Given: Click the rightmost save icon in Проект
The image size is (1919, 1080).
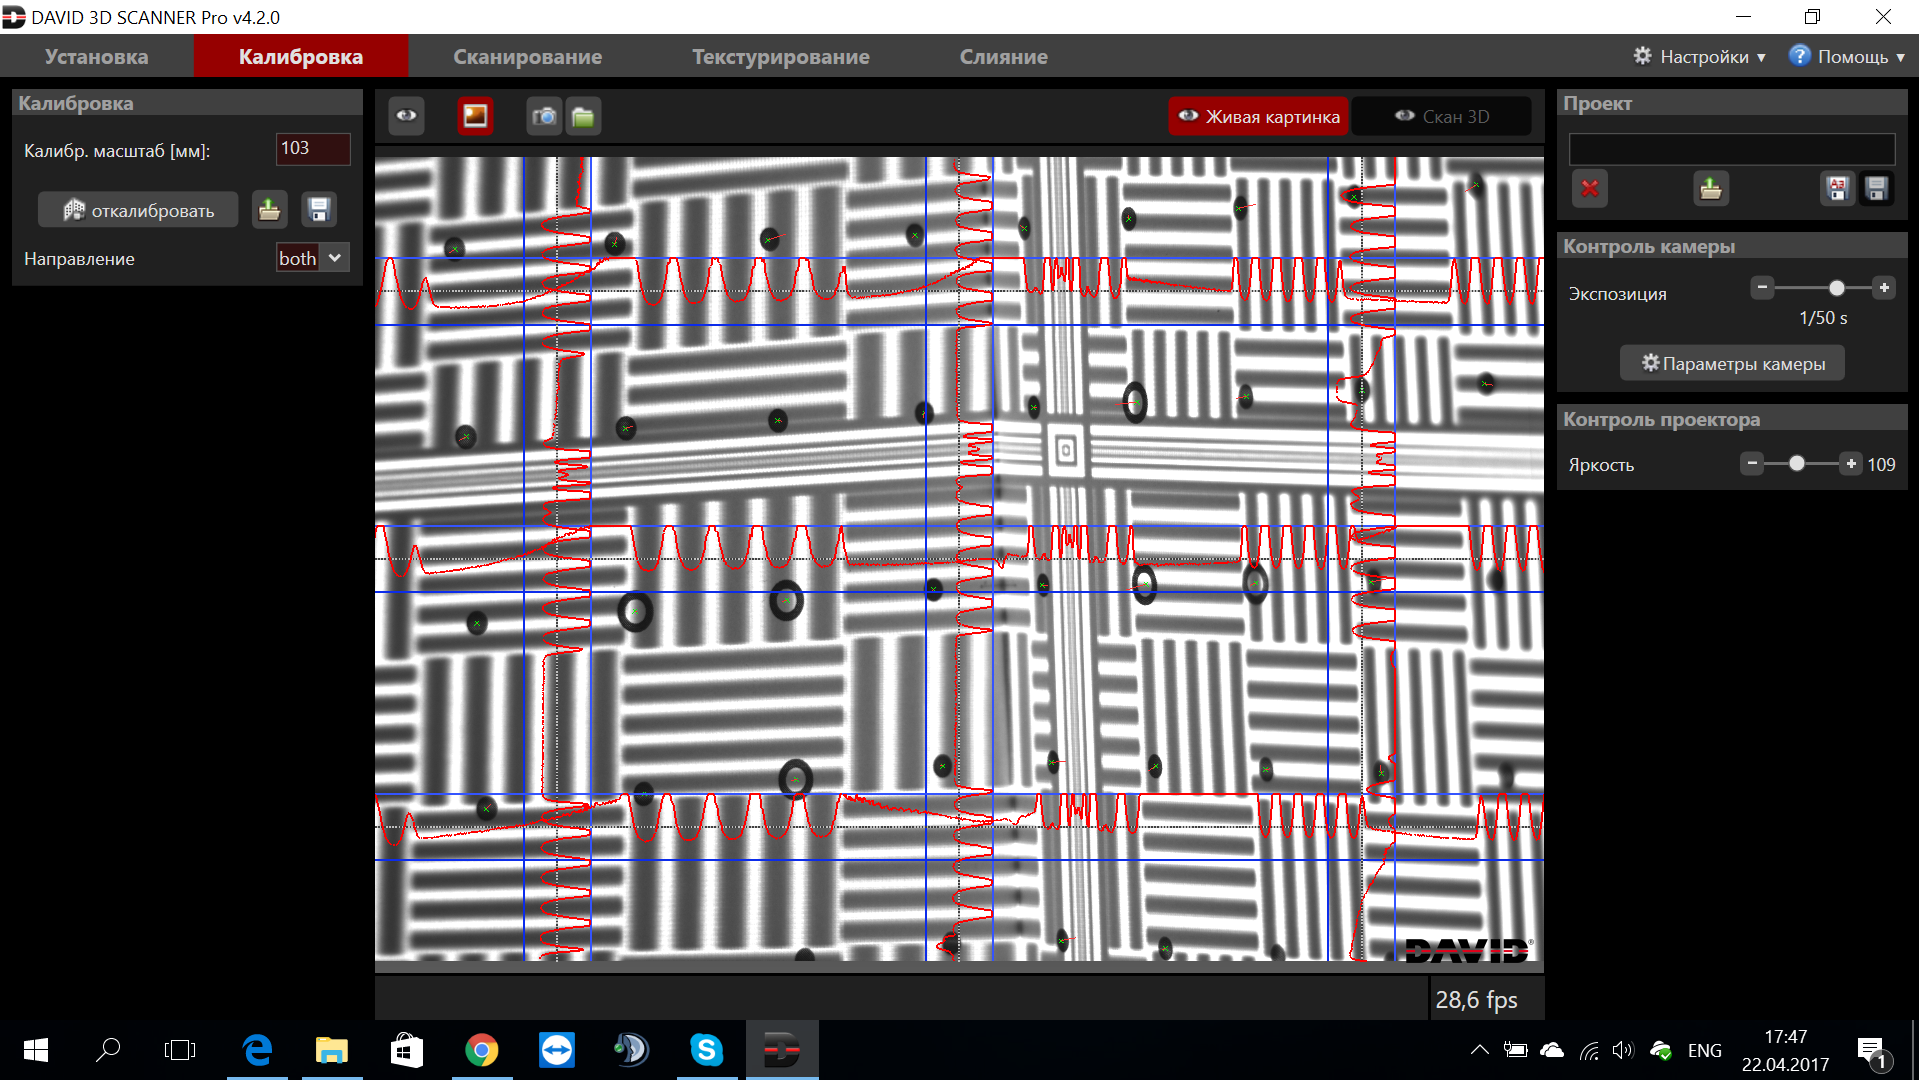Looking at the screenshot, I should click(1876, 188).
